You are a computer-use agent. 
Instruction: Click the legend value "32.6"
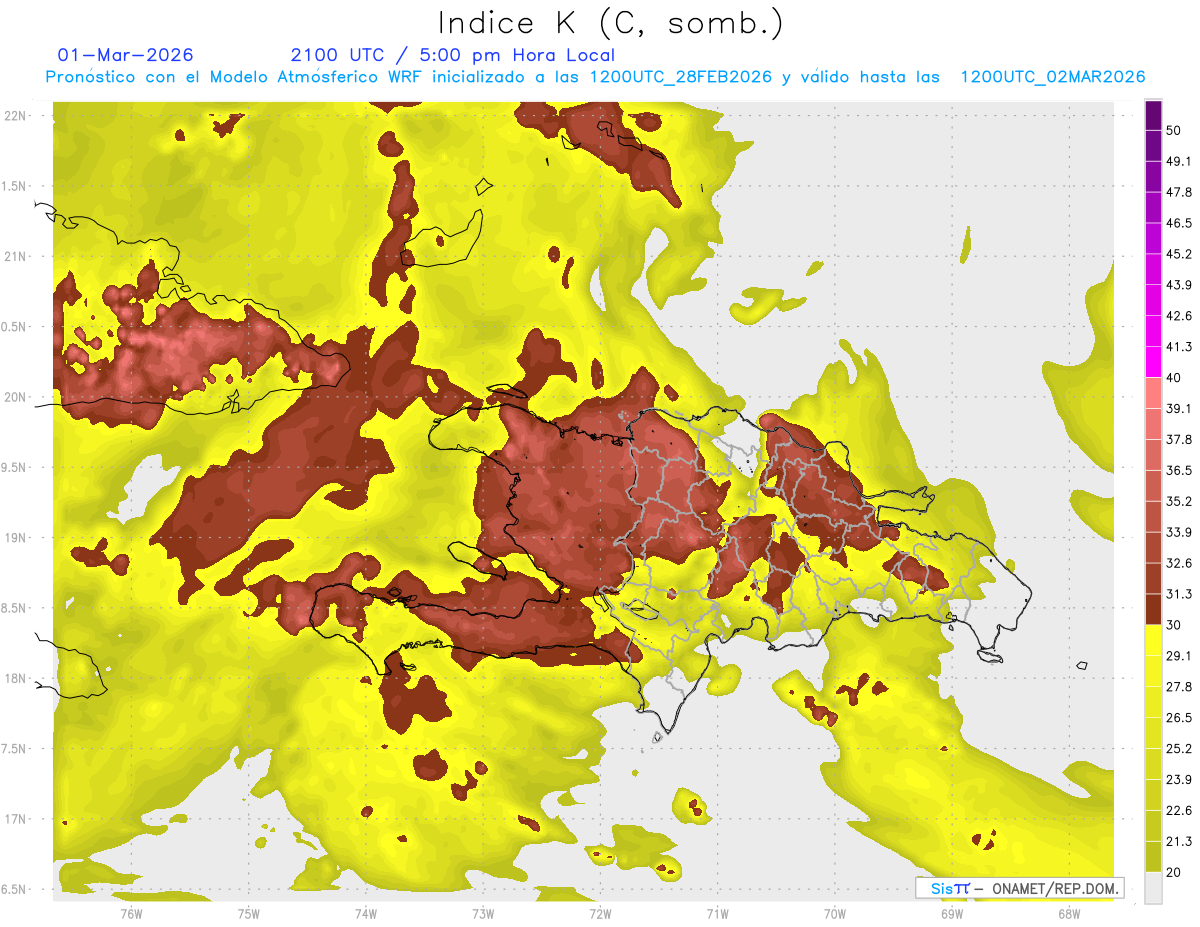point(1178,563)
